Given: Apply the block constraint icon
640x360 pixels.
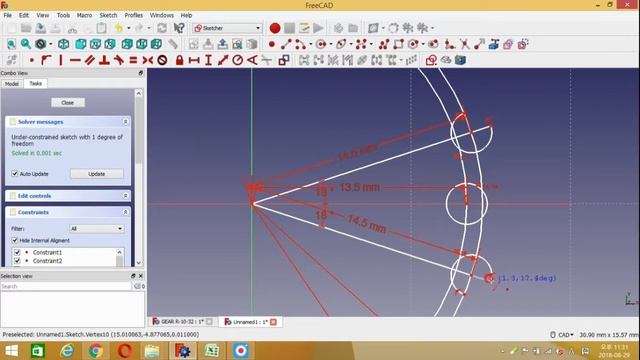Looking at the screenshot, I should click(162, 60).
